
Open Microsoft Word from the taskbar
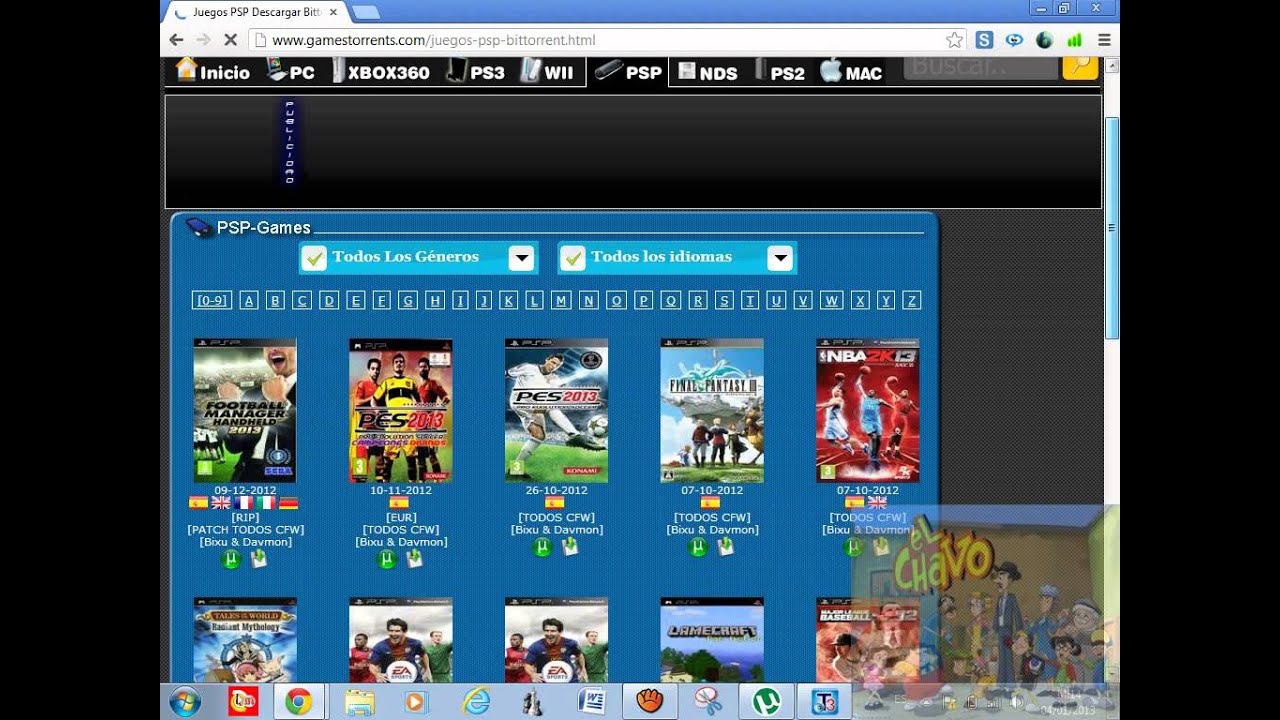(592, 702)
